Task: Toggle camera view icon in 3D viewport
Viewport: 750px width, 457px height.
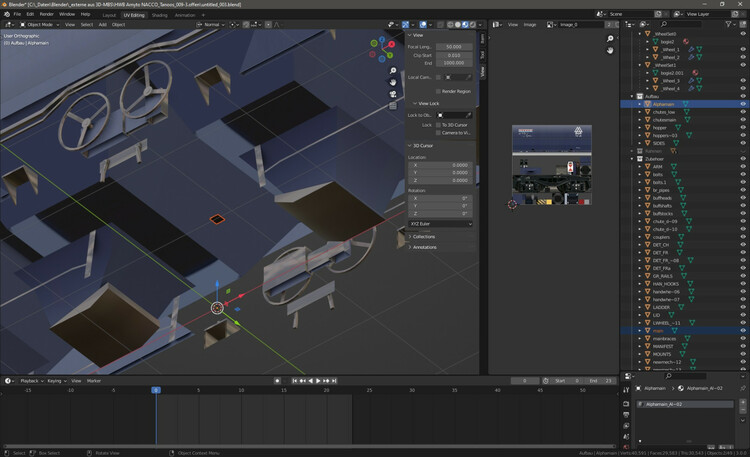Action: pyautogui.click(x=393, y=94)
